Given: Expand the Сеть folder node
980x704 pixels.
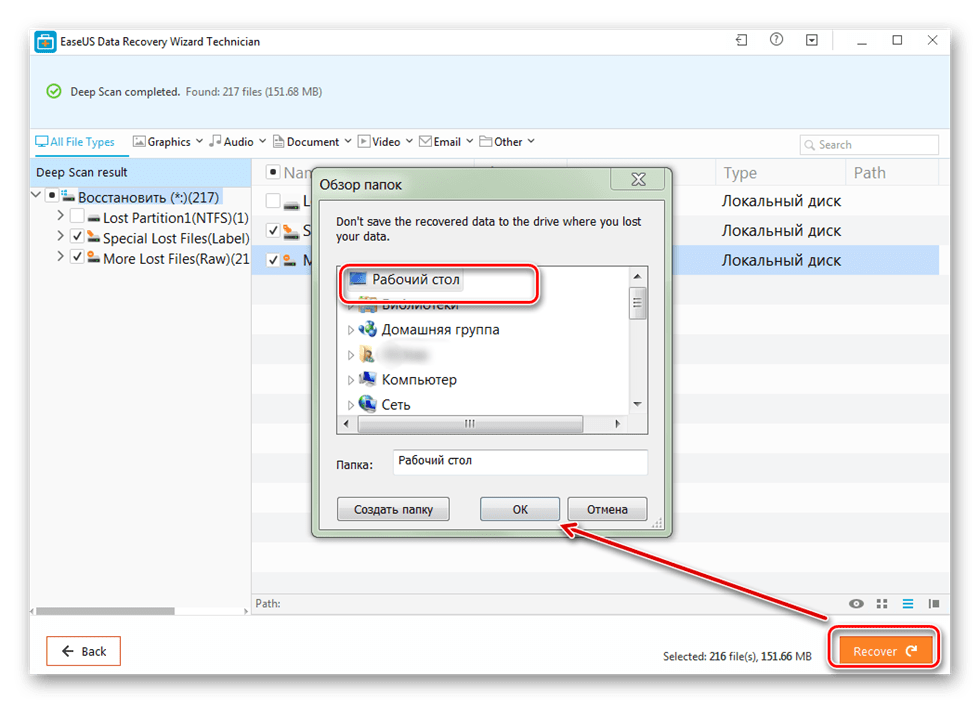Looking at the screenshot, I should point(350,405).
